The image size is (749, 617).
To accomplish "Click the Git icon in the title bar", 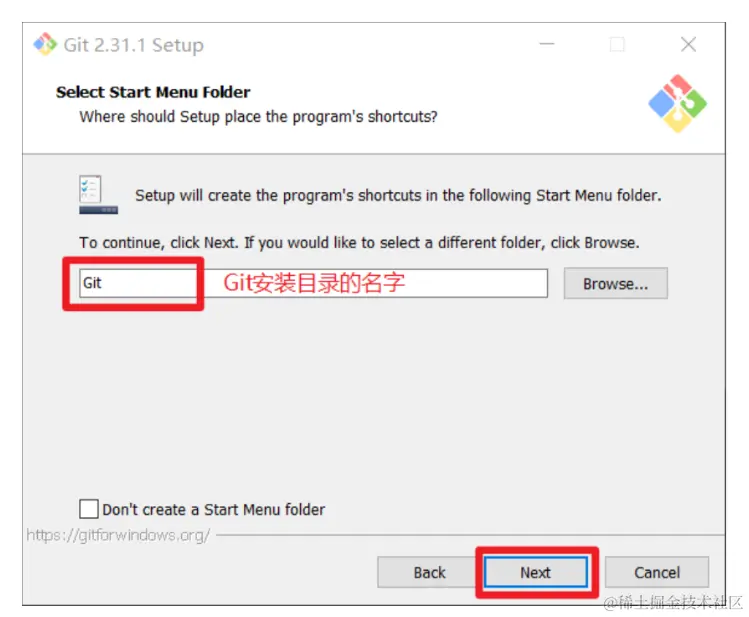I will point(45,44).
